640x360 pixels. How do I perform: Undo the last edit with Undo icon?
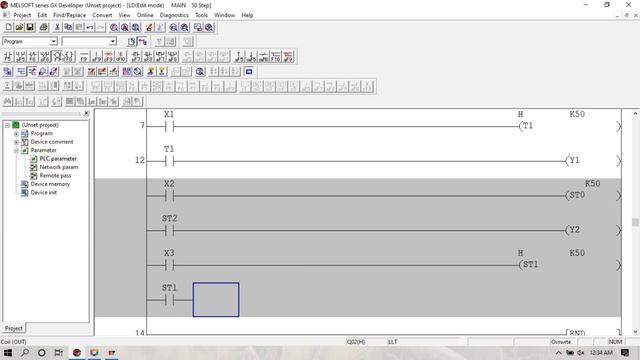[89, 27]
